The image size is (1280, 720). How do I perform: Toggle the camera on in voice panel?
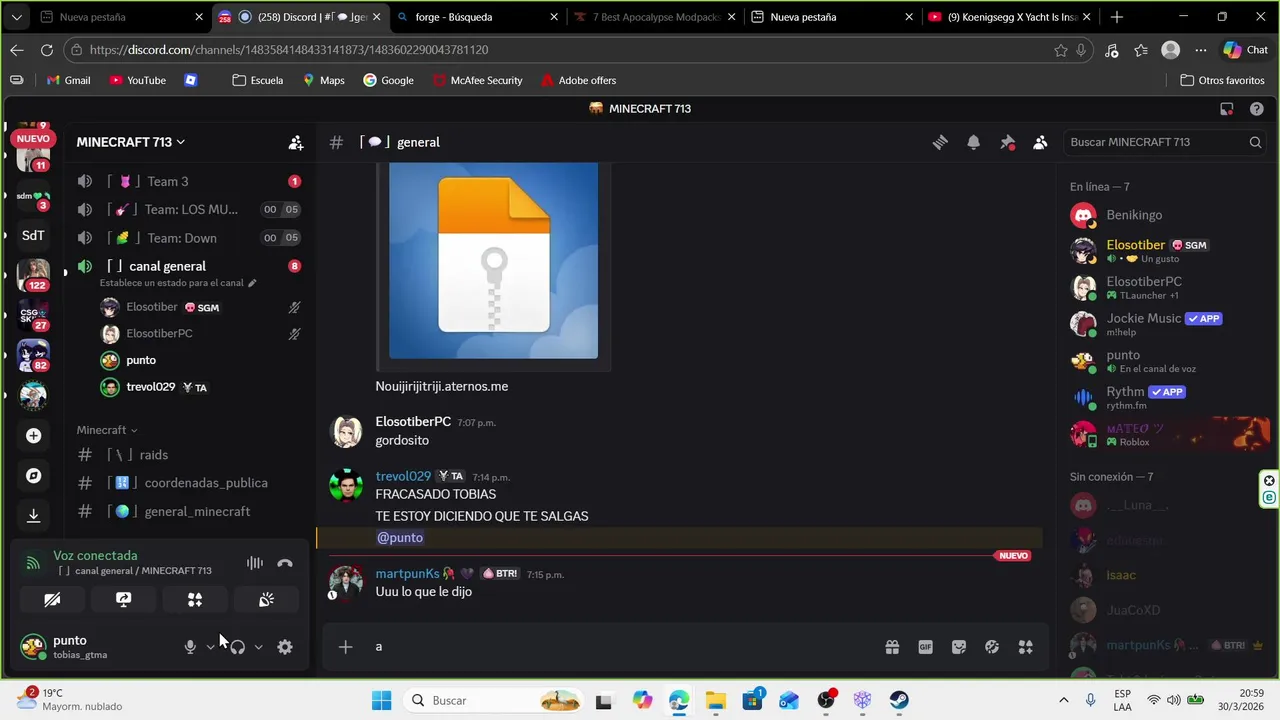click(52, 599)
